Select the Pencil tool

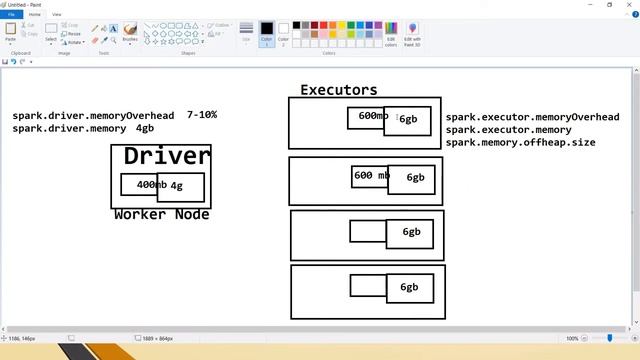click(95, 29)
